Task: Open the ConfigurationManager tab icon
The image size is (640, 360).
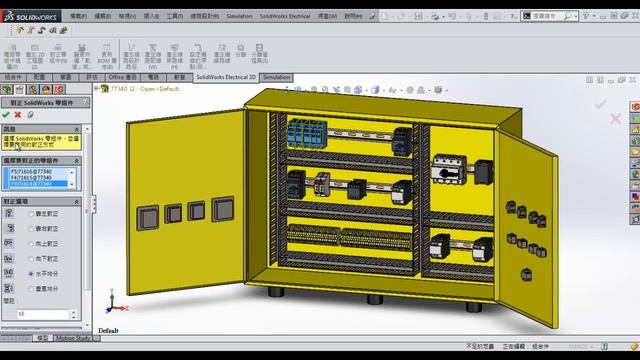Action: point(33,89)
